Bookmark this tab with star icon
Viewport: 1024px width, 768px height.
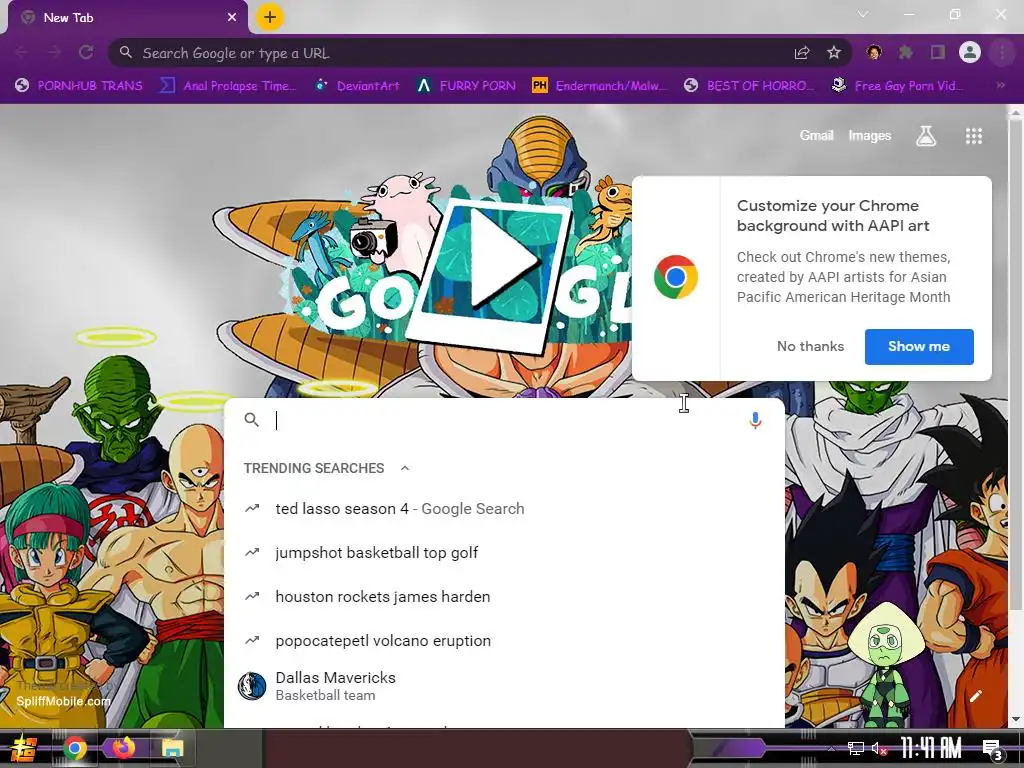pyautogui.click(x=834, y=53)
